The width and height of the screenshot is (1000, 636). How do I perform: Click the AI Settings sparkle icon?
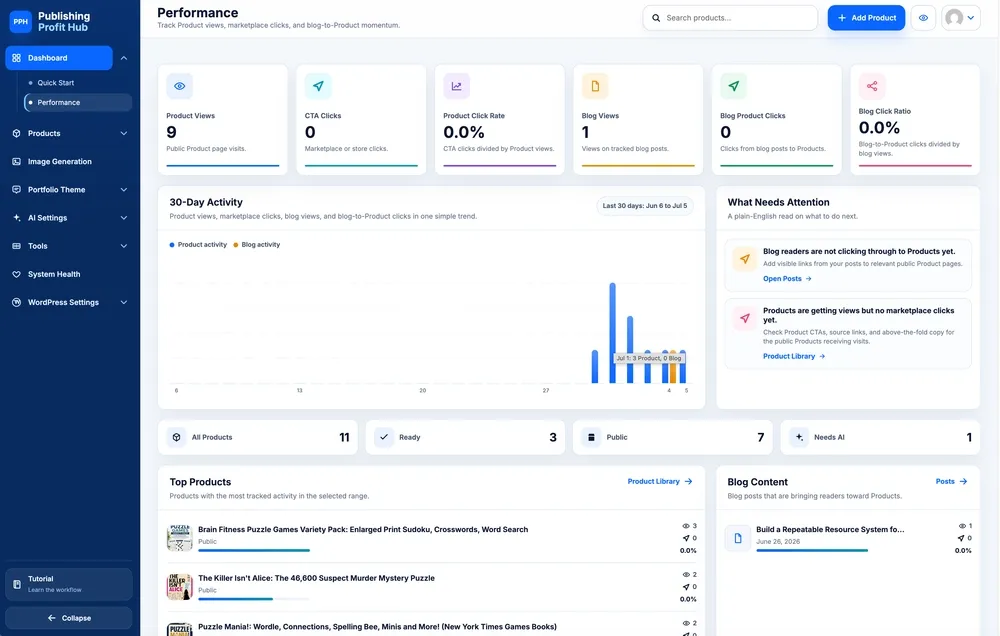pos(17,218)
